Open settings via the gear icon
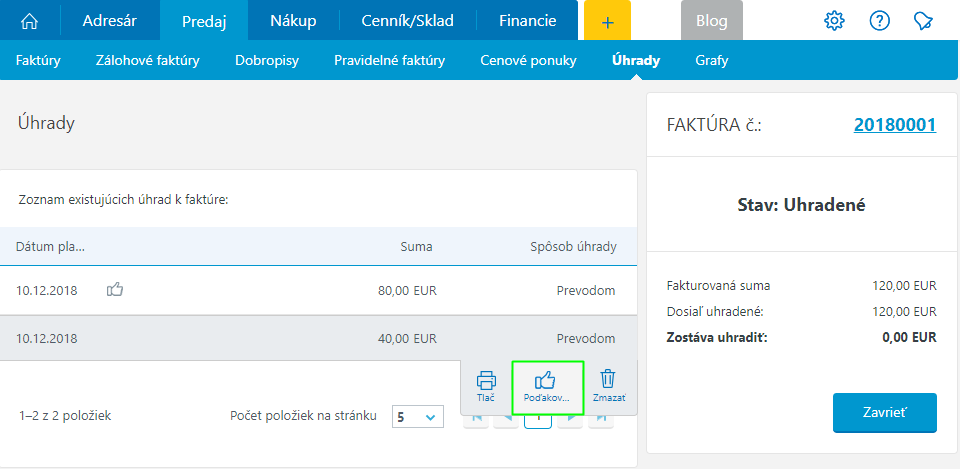Screen dimensions: 960x469 pyautogui.click(x=834, y=21)
